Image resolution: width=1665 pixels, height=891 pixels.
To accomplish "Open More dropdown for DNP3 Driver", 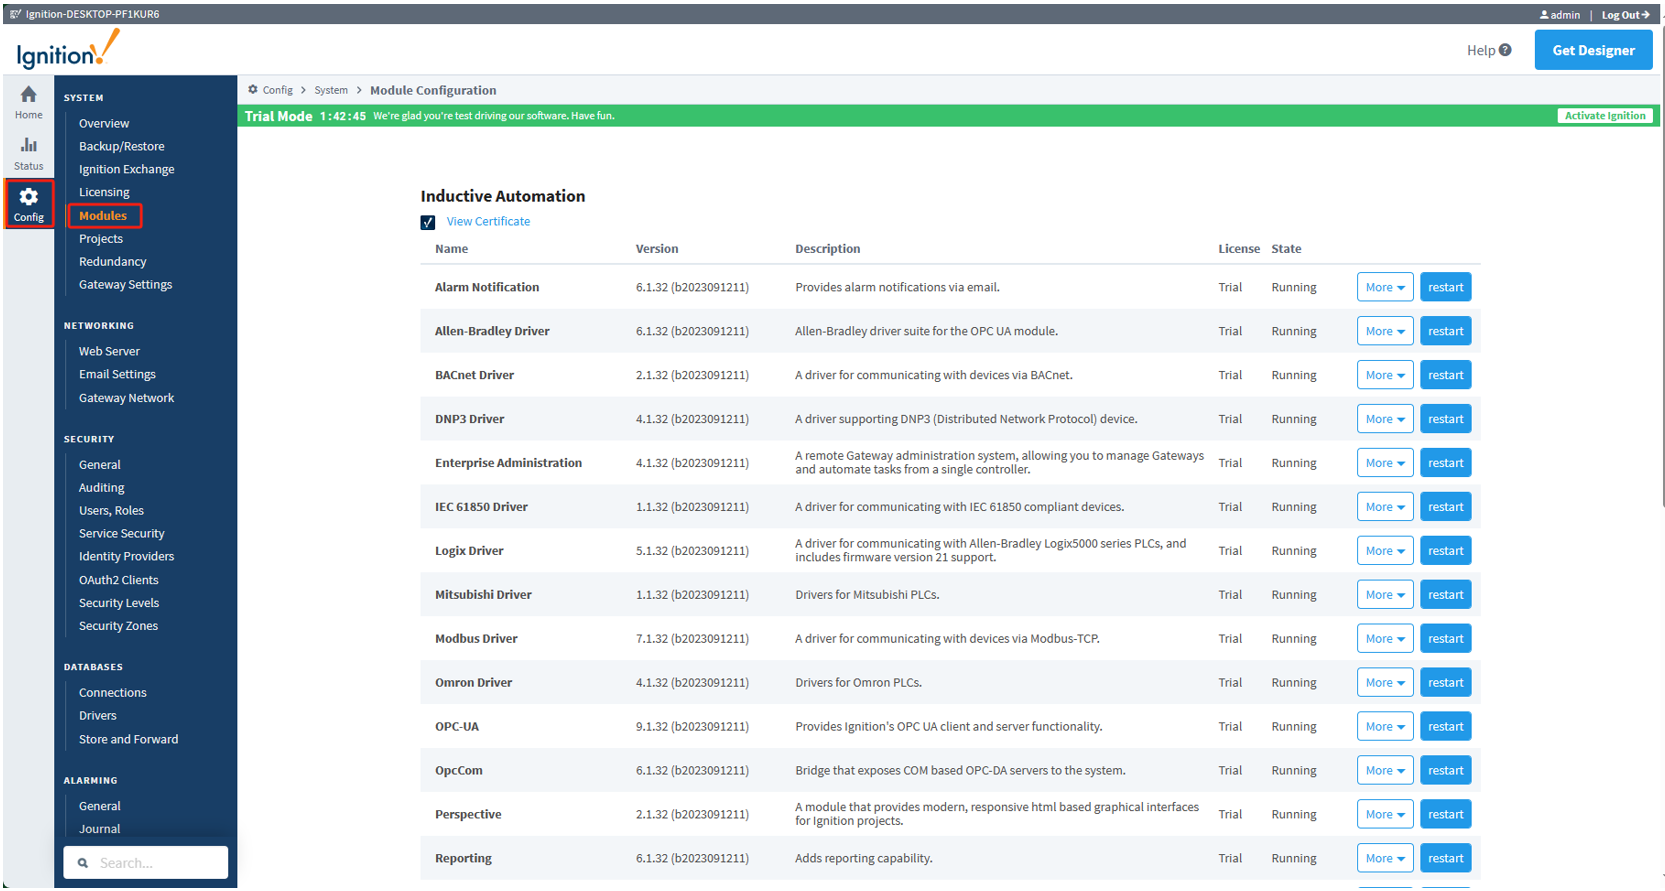I will coord(1385,420).
